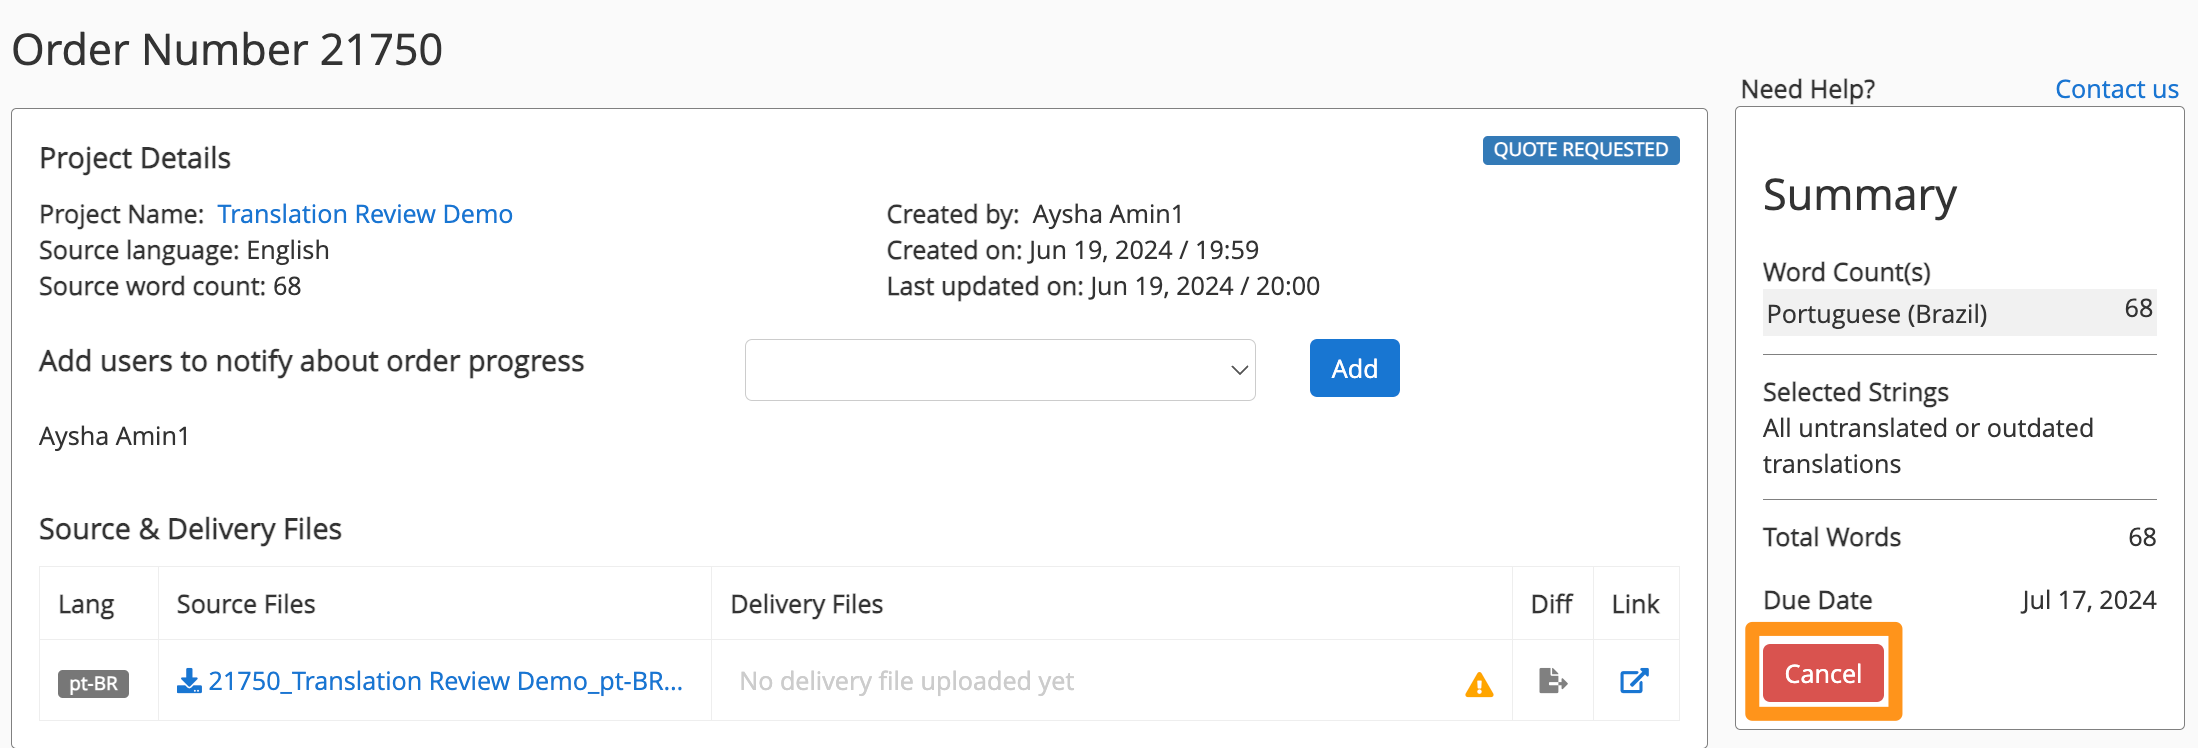This screenshot has width=2198, height=748.
Task: Click the download icon beside source file
Action: pos(189,681)
